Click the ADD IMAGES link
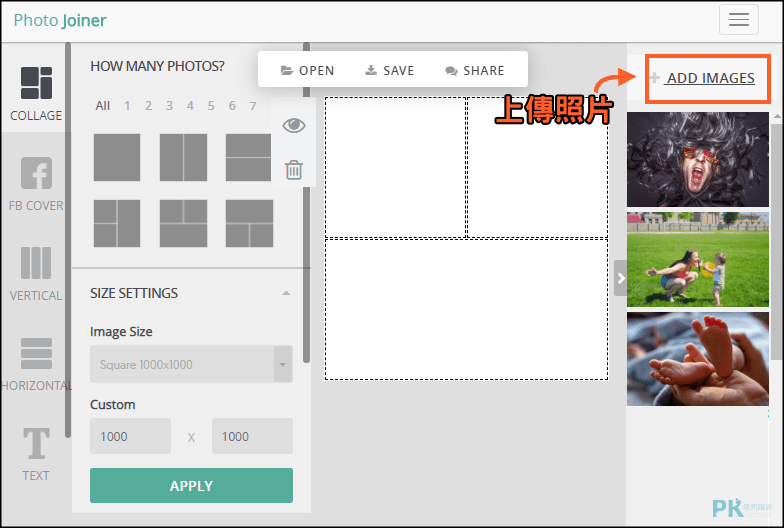784x528 pixels. point(710,78)
